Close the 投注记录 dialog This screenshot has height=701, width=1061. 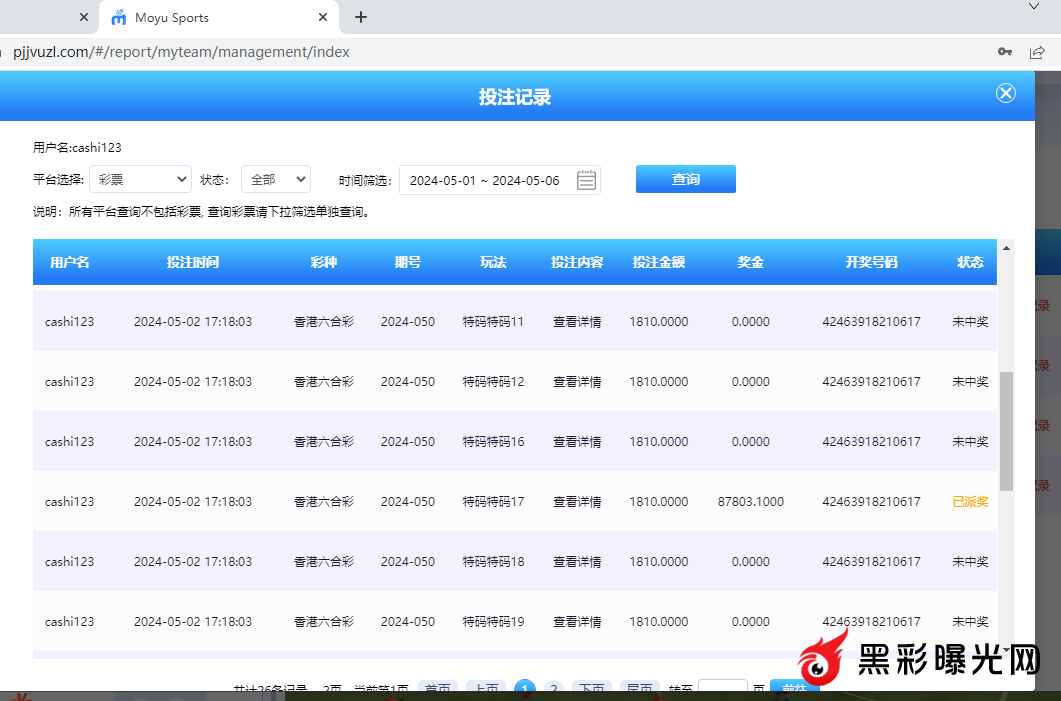tap(1005, 93)
